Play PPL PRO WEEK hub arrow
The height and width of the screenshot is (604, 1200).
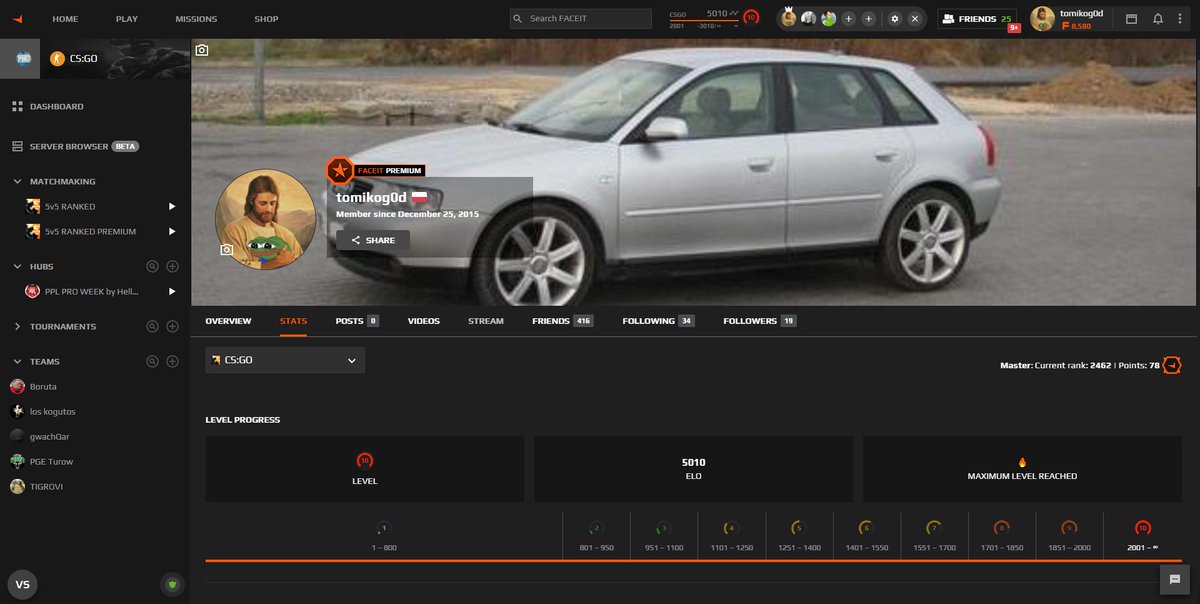tap(172, 291)
